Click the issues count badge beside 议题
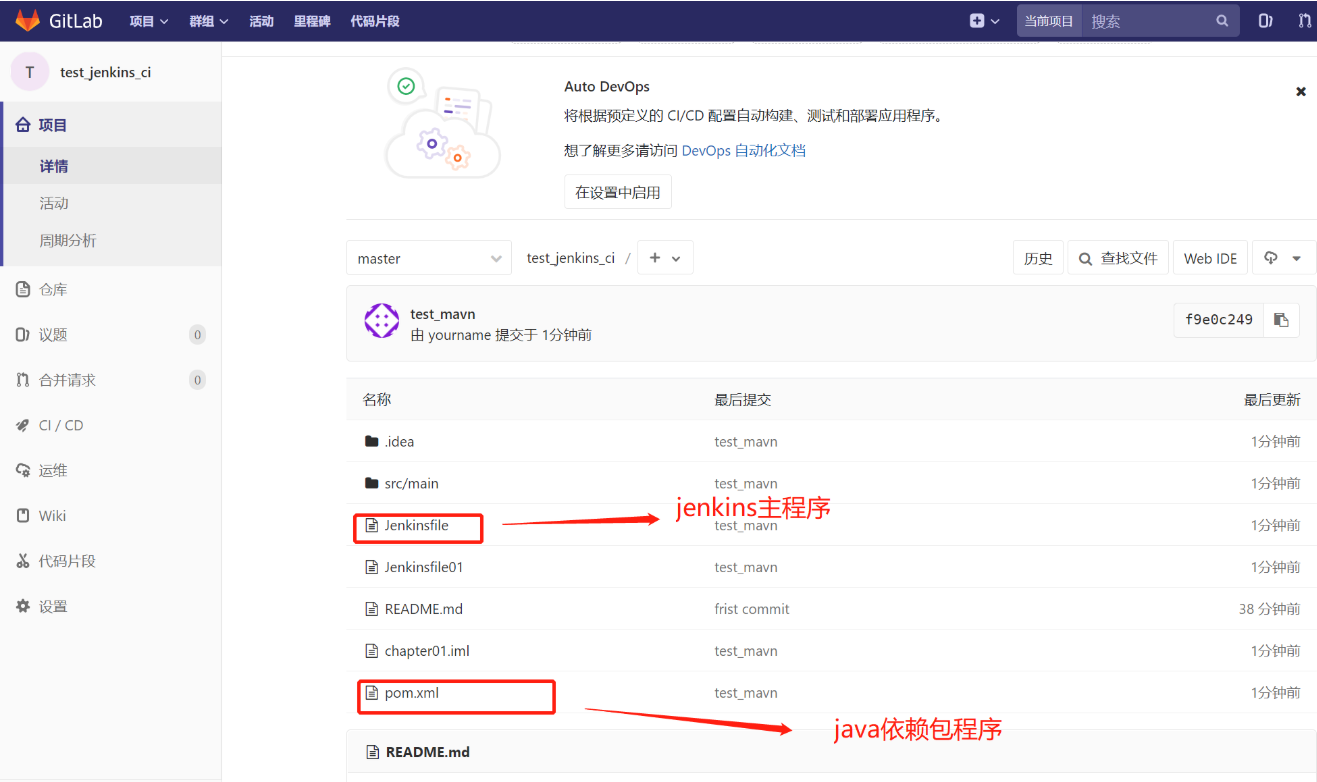This screenshot has height=782, width=1317. [197, 335]
